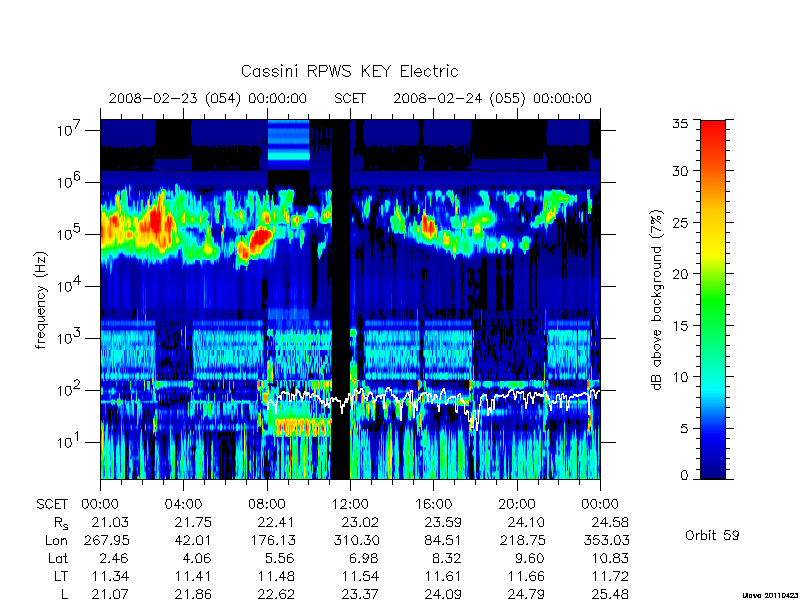Click the Rs value "24.10"
The height and width of the screenshot is (600, 800).
coord(526,522)
